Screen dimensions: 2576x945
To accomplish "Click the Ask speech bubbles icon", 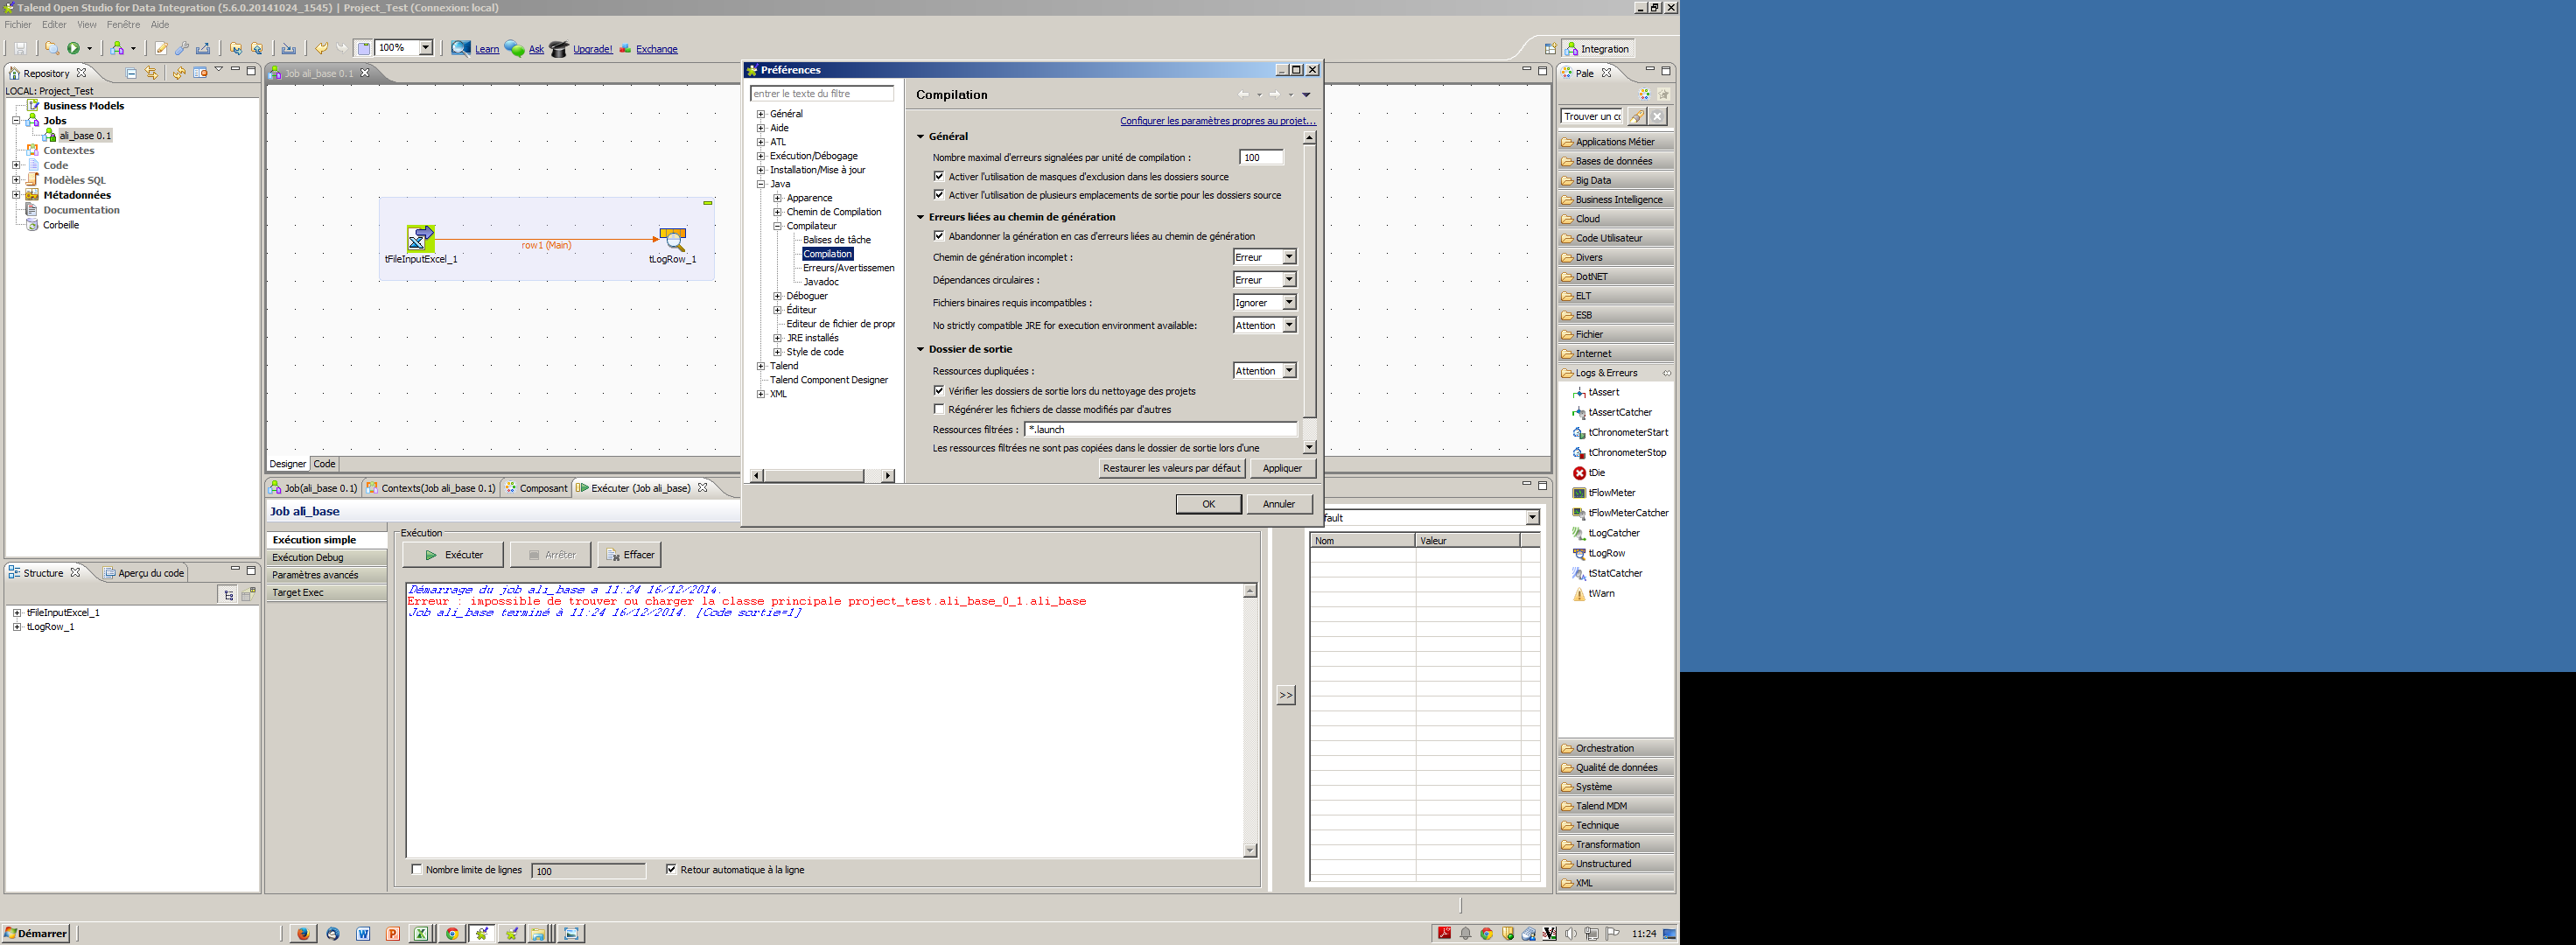I will click(x=514, y=48).
